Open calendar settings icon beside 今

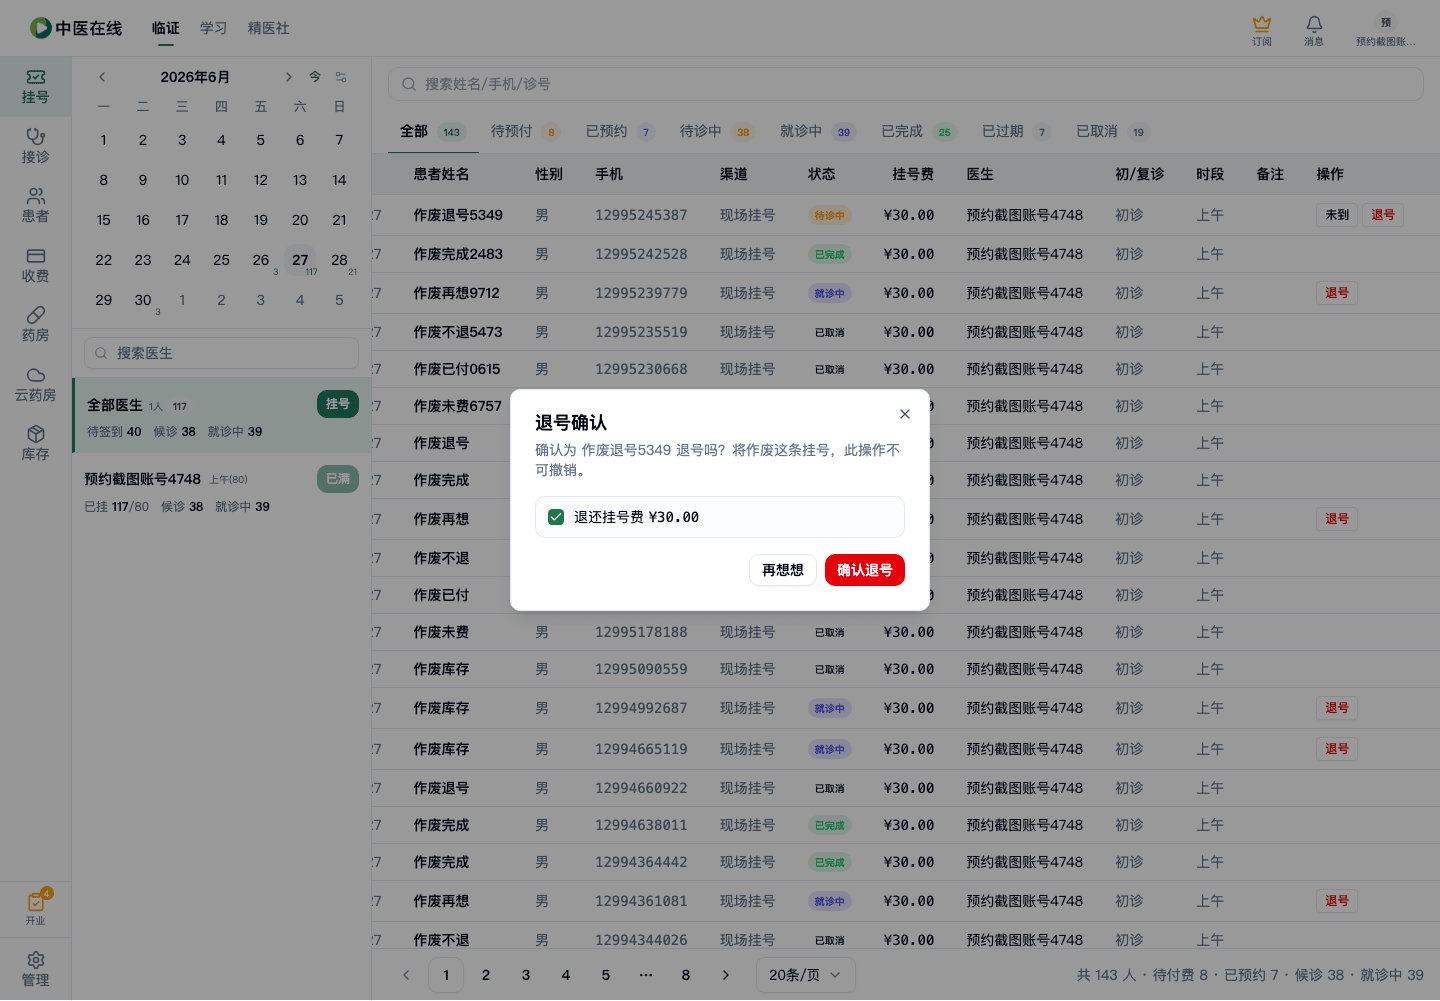pos(341,77)
